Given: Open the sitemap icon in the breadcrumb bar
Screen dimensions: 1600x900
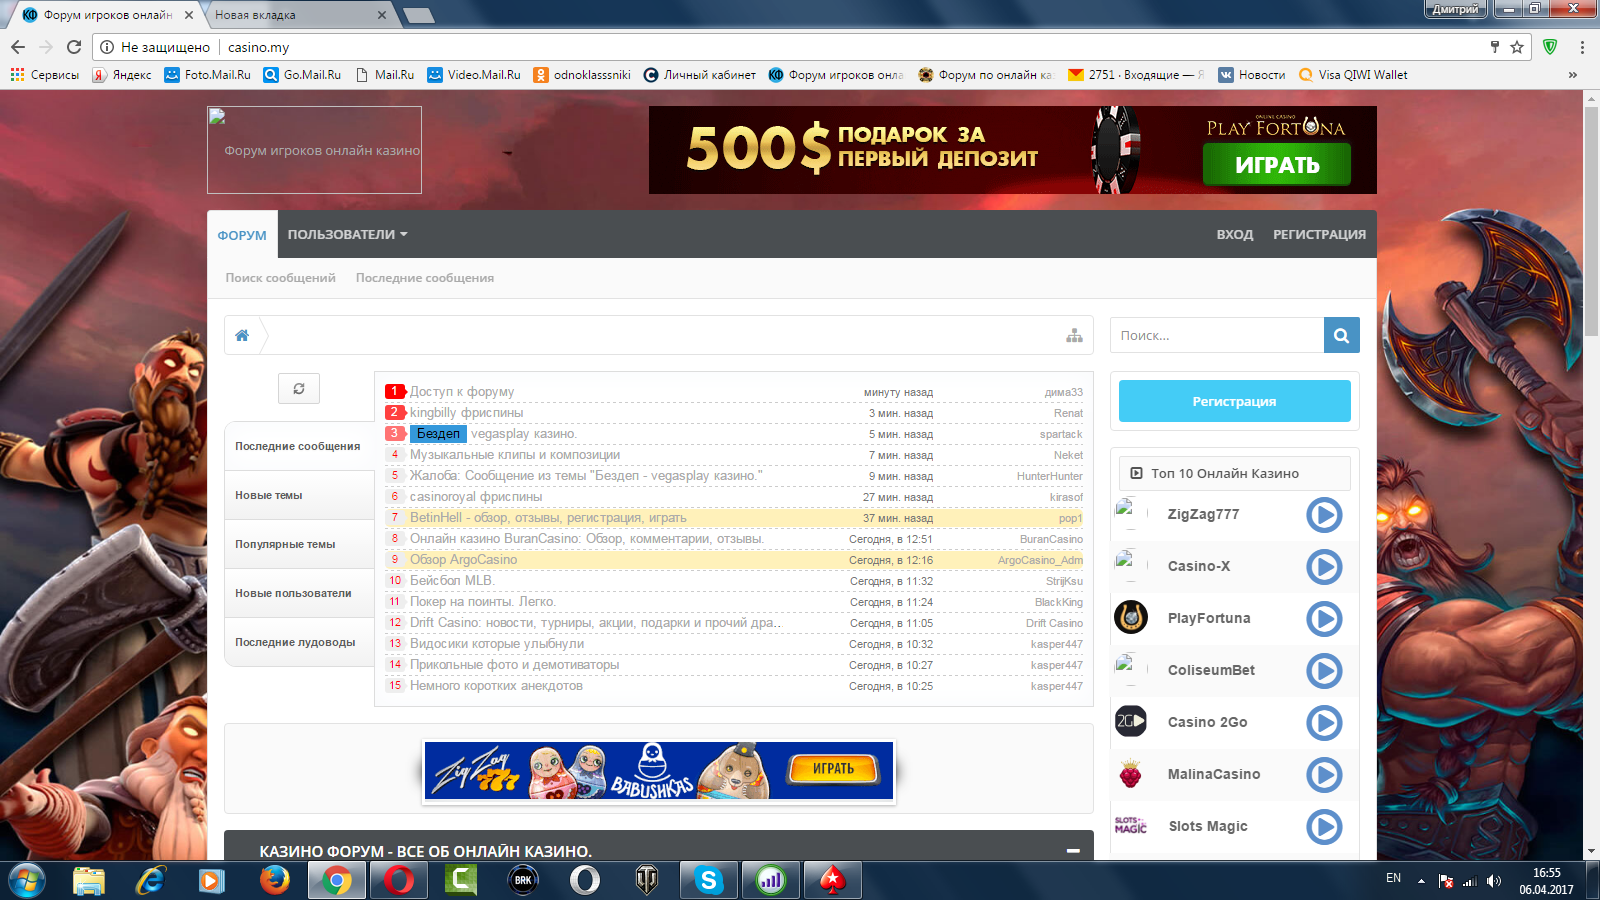Looking at the screenshot, I should click(1074, 336).
